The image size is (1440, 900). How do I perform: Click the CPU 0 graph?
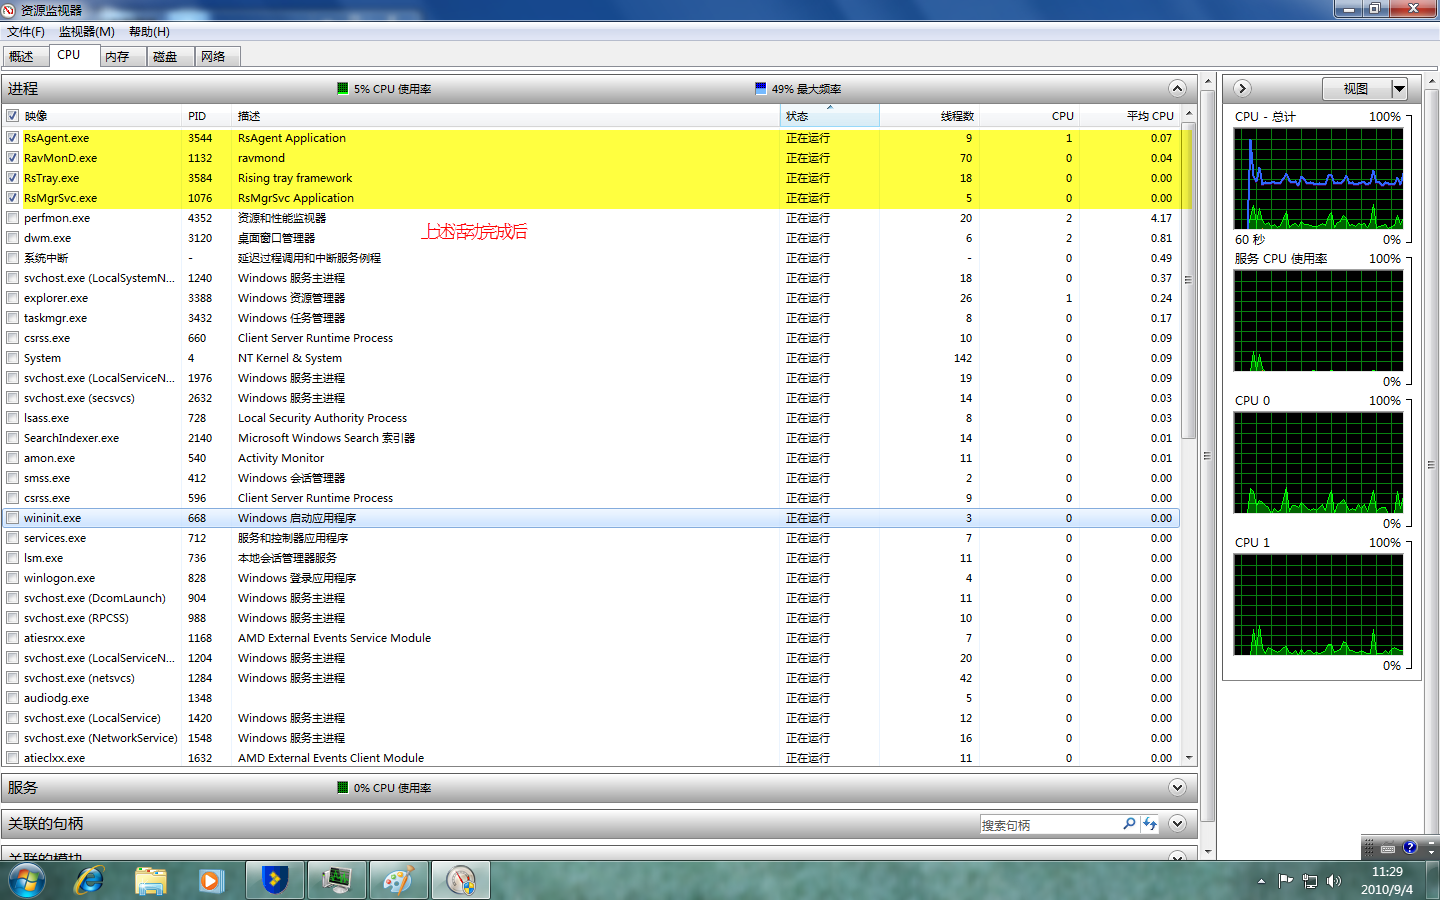(x=1318, y=463)
